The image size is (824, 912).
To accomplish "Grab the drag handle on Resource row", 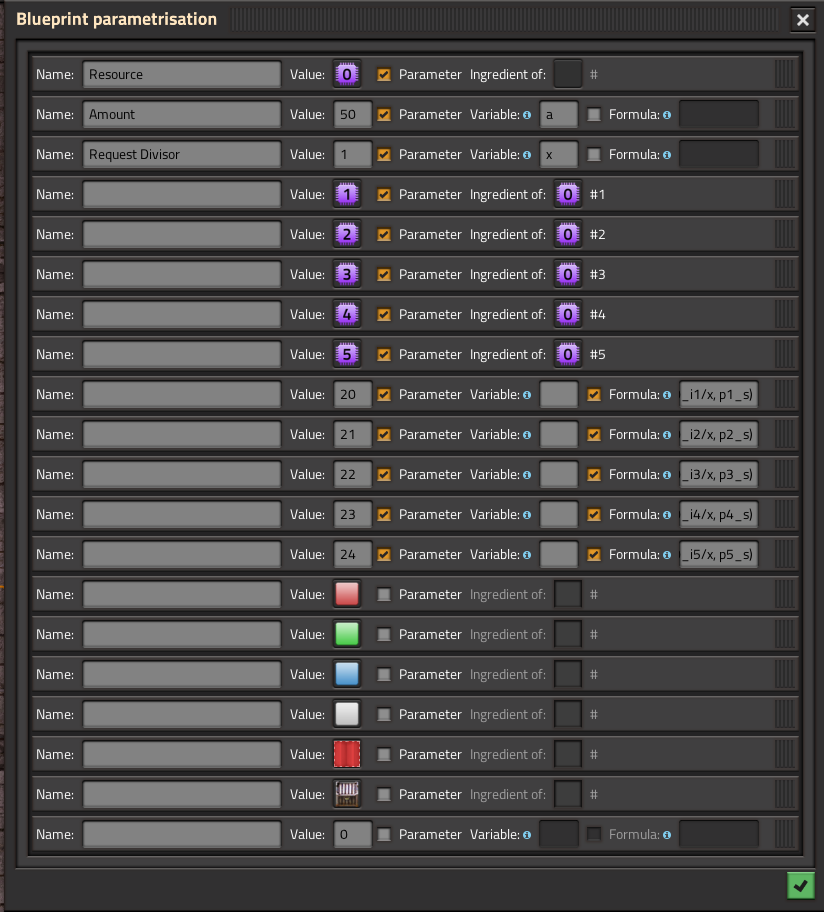I will pos(785,75).
